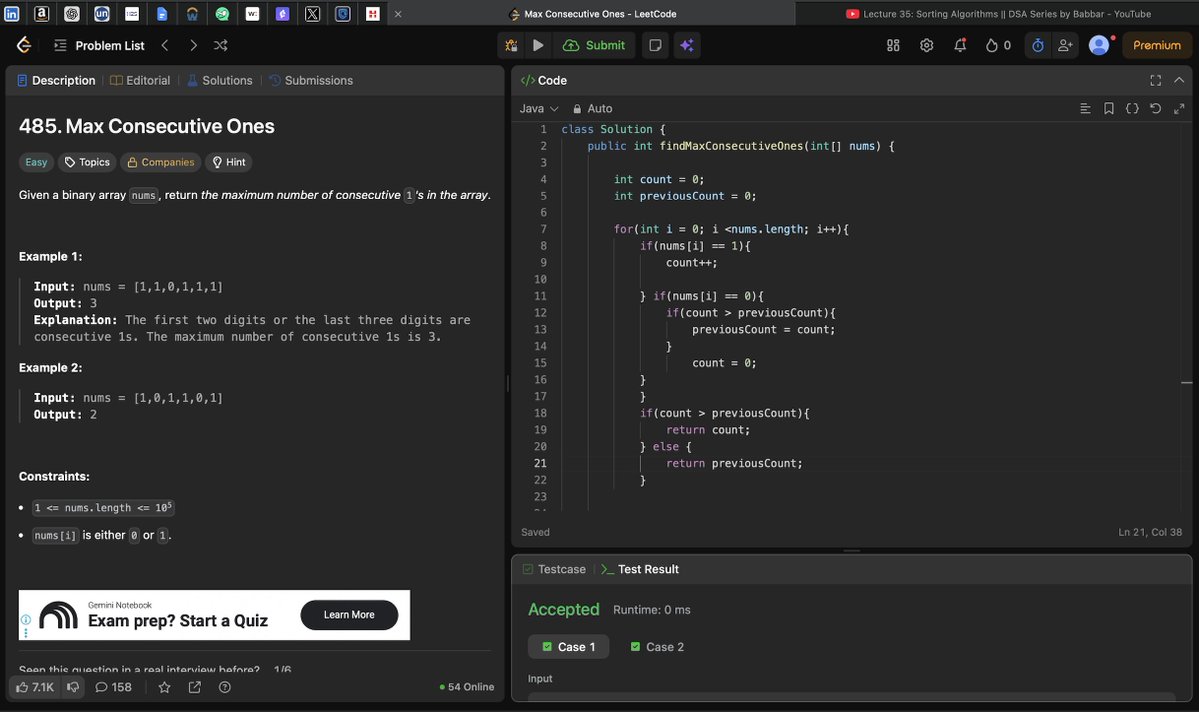Open the Java language dropdown

pos(539,109)
